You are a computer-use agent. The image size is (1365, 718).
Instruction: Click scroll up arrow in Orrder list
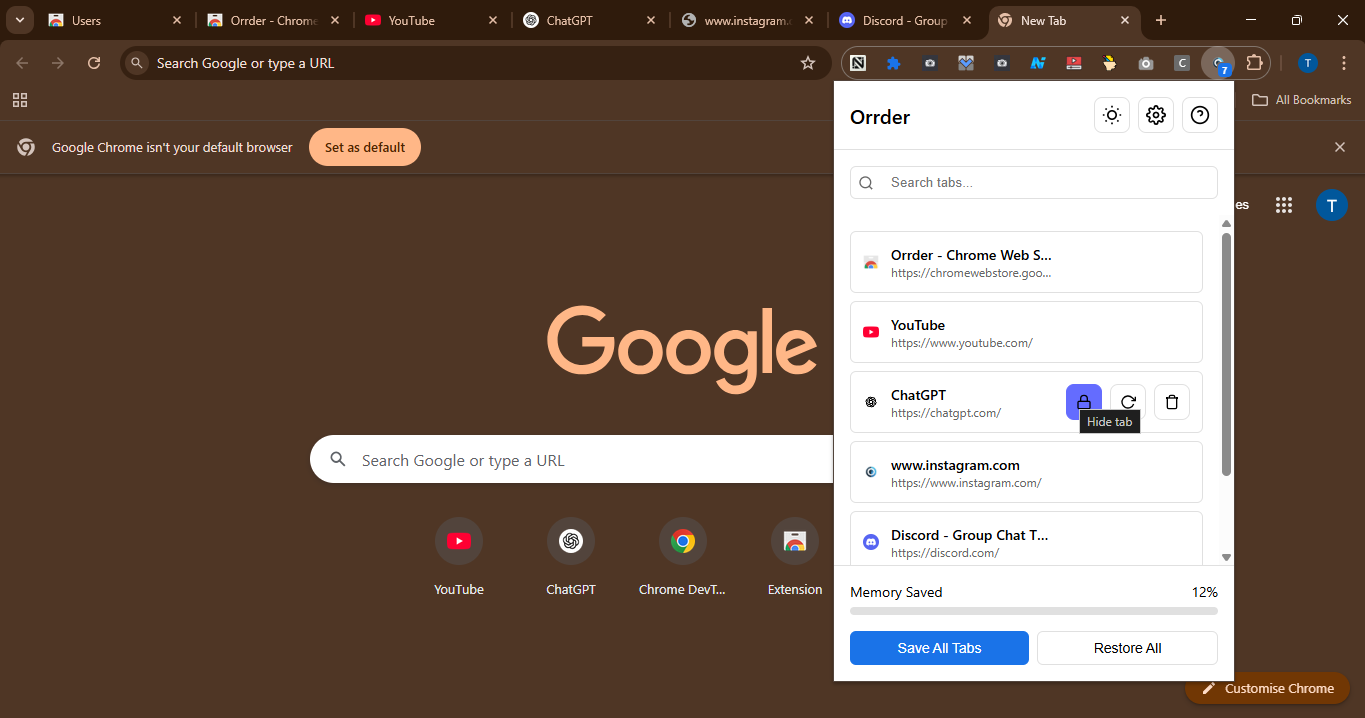[1226, 224]
